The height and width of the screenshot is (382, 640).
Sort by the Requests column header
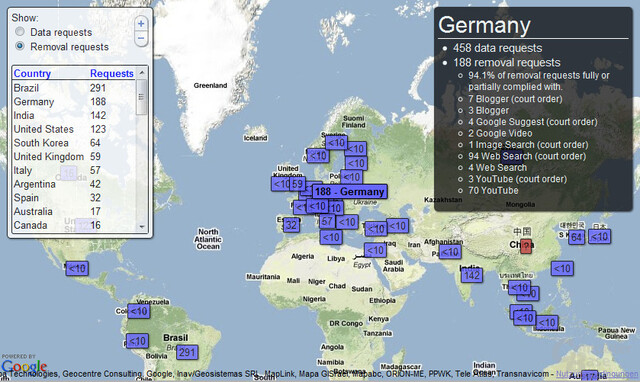pos(112,73)
